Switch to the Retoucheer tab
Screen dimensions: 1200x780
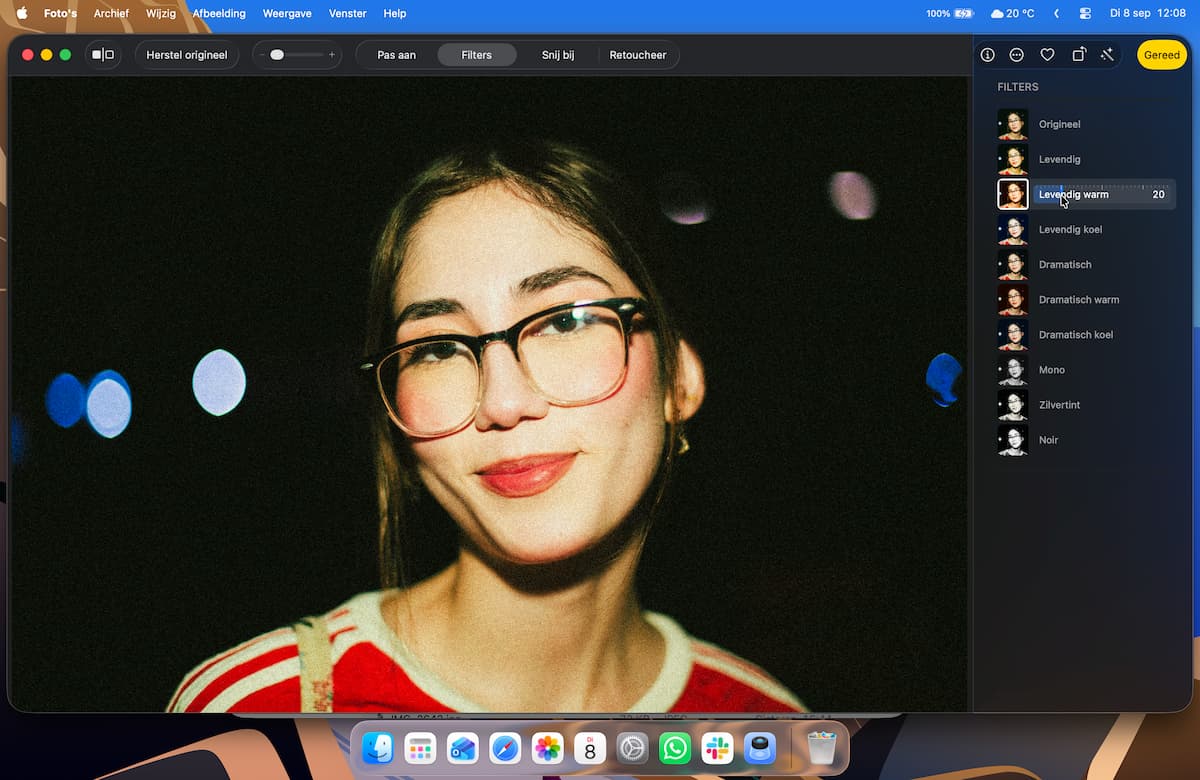(638, 55)
